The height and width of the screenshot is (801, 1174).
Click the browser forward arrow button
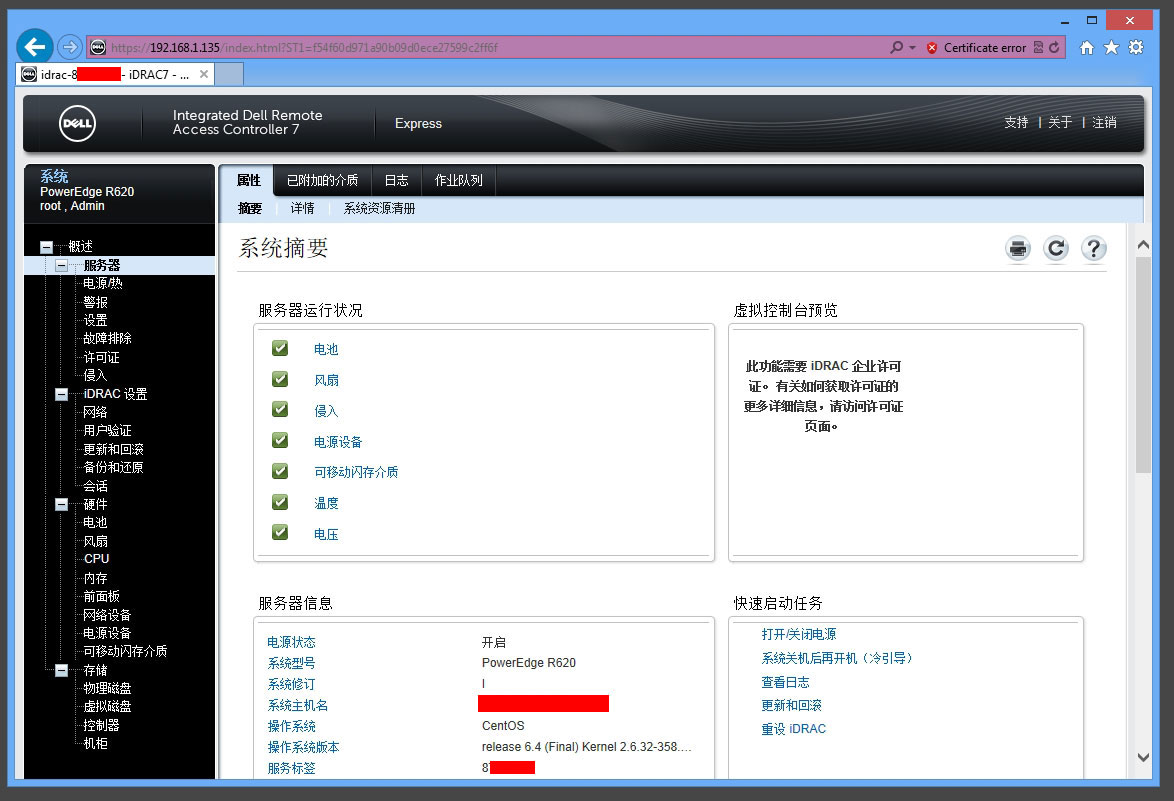(70, 47)
